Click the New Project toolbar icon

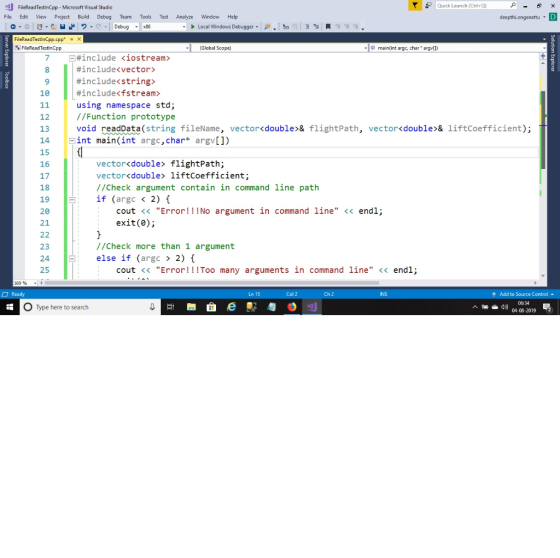[x=40, y=27]
